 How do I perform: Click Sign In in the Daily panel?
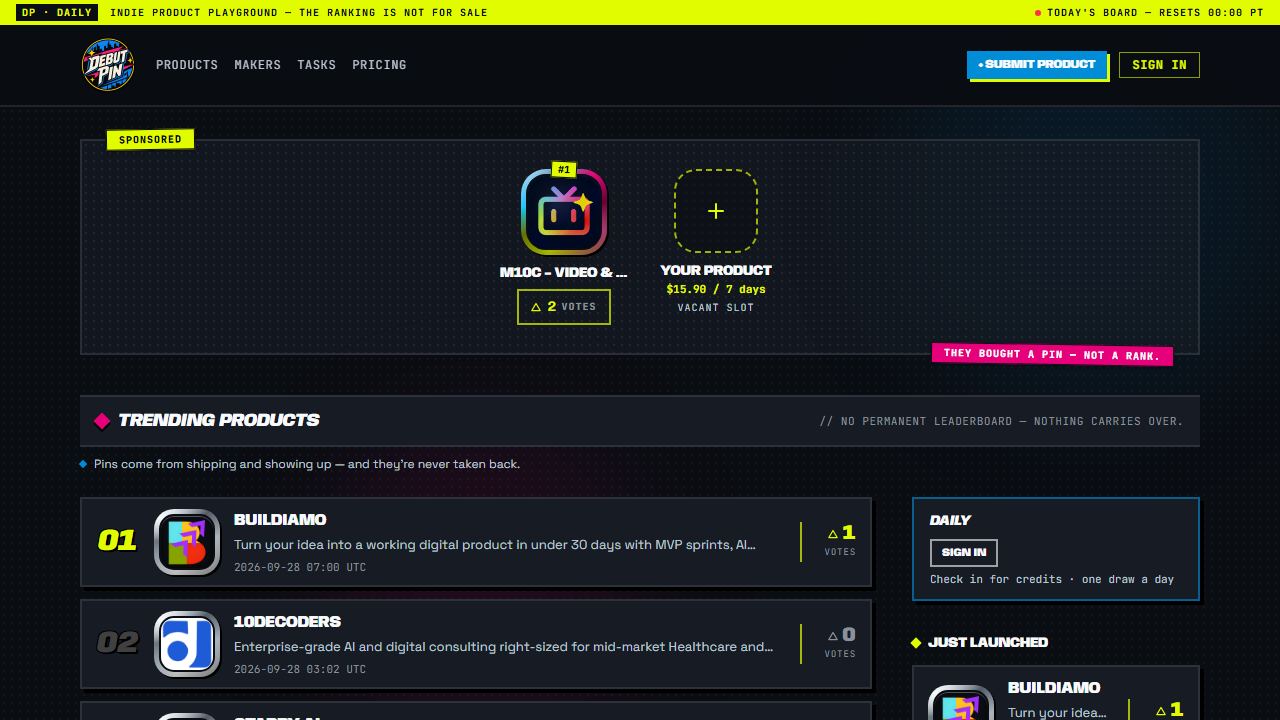[964, 552]
